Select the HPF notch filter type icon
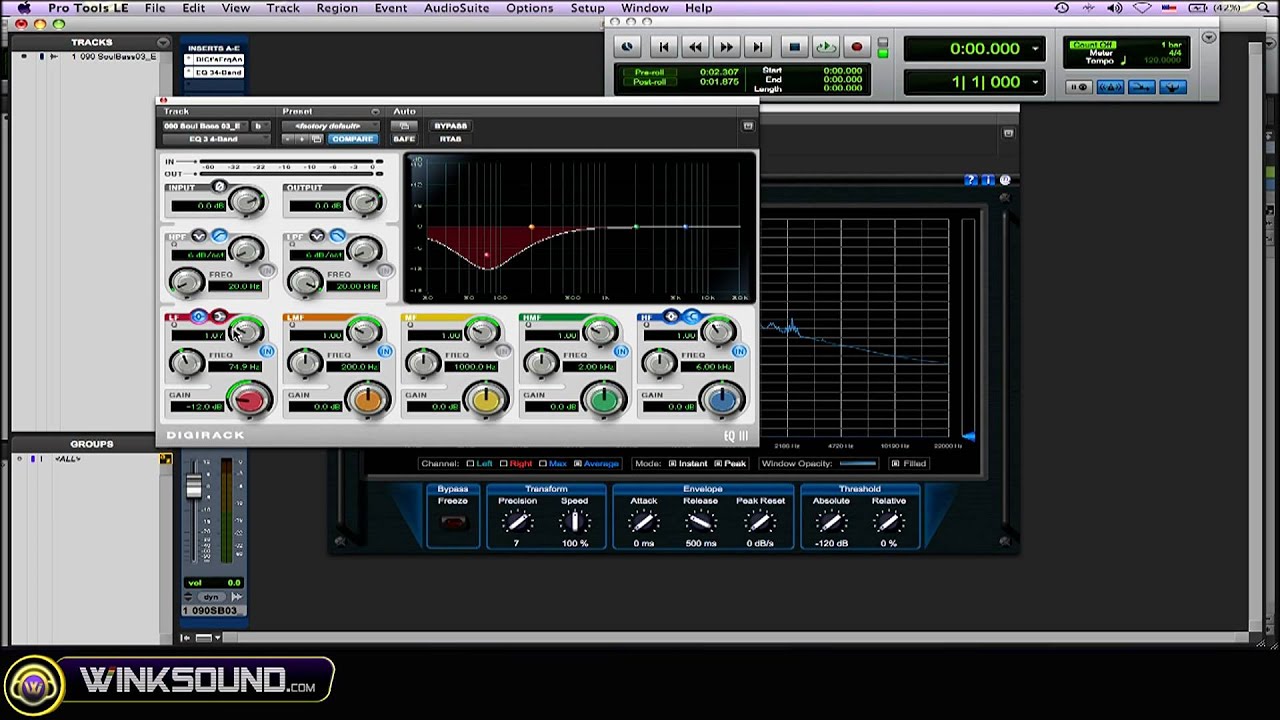 pos(199,236)
